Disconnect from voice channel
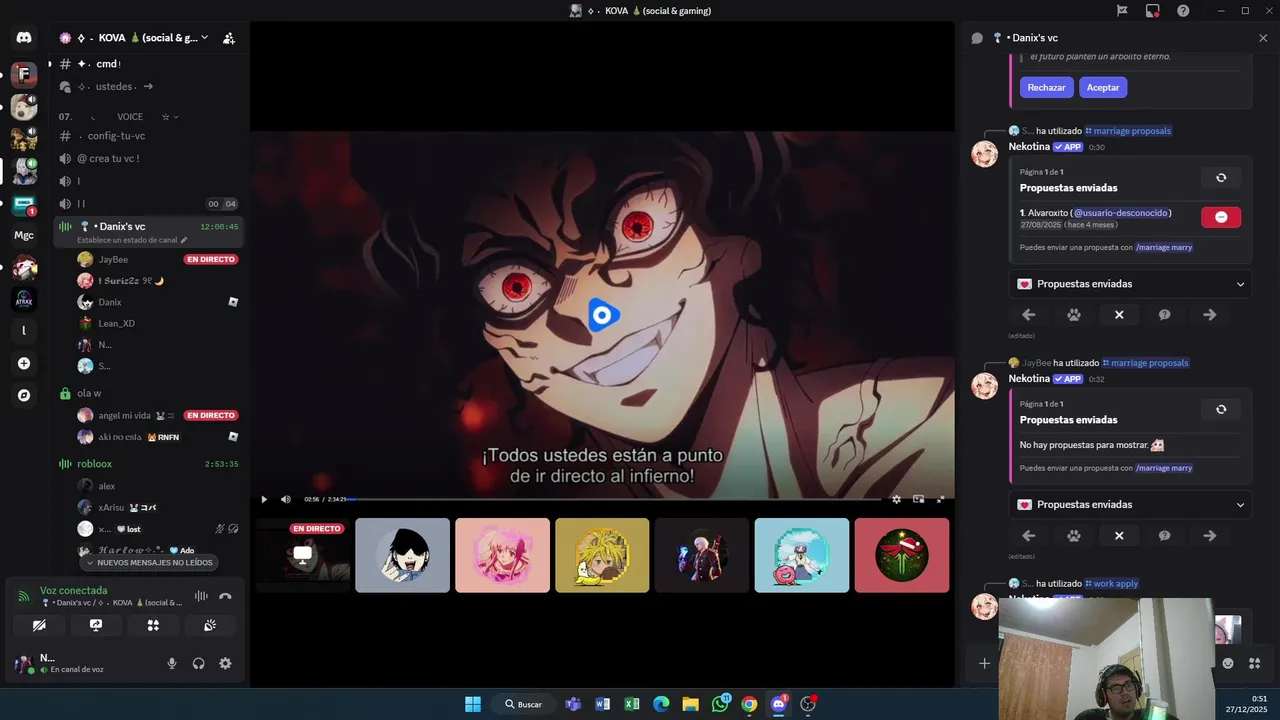The width and height of the screenshot is (1280, 720). [x=225, y=596]
